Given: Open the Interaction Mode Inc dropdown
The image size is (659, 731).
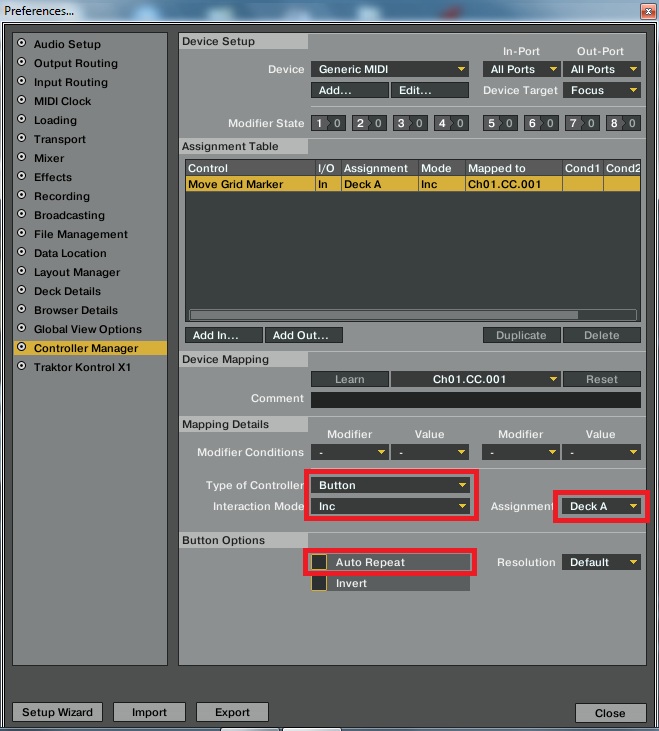Looking at the screenshot, I should [x=390, y=506].
